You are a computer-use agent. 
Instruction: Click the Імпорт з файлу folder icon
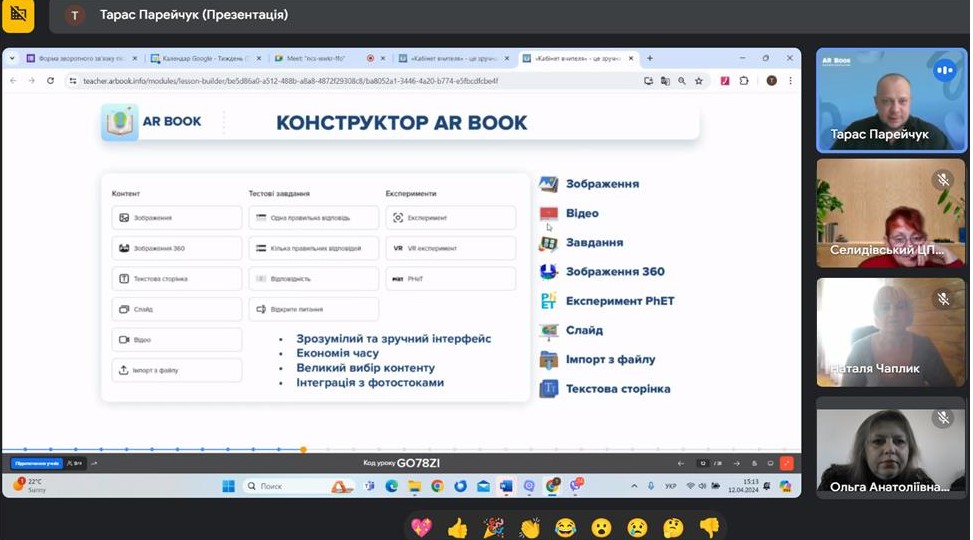pos(549,359)
